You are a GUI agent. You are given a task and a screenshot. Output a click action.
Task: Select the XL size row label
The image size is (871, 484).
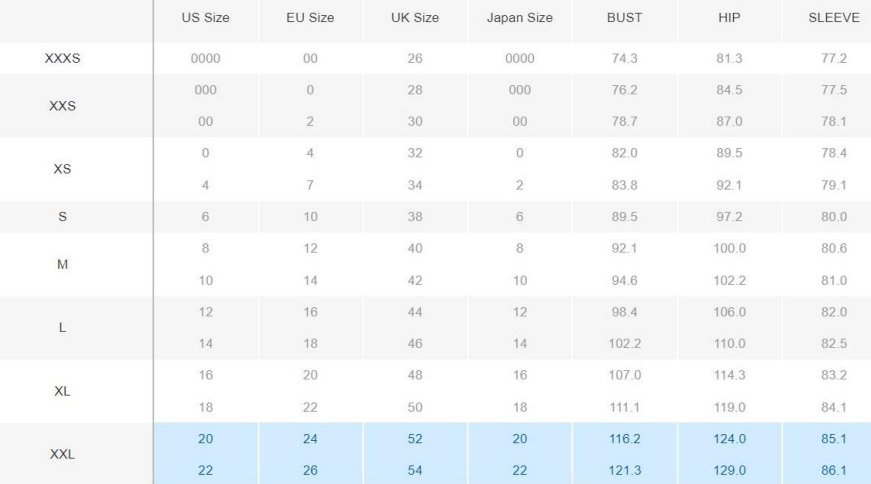point(62,391)
